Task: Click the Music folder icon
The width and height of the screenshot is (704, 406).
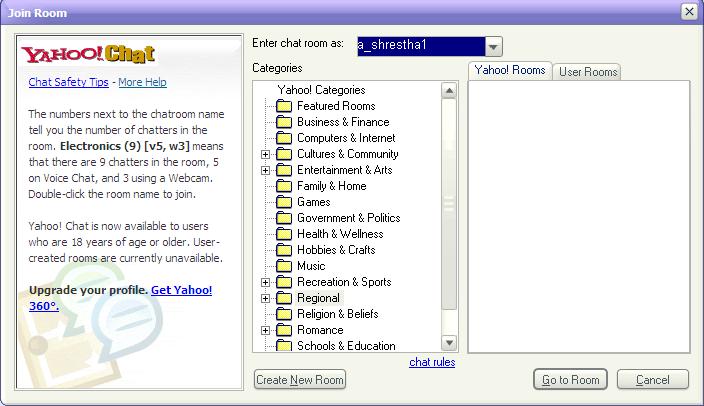Action: [284, 266]
